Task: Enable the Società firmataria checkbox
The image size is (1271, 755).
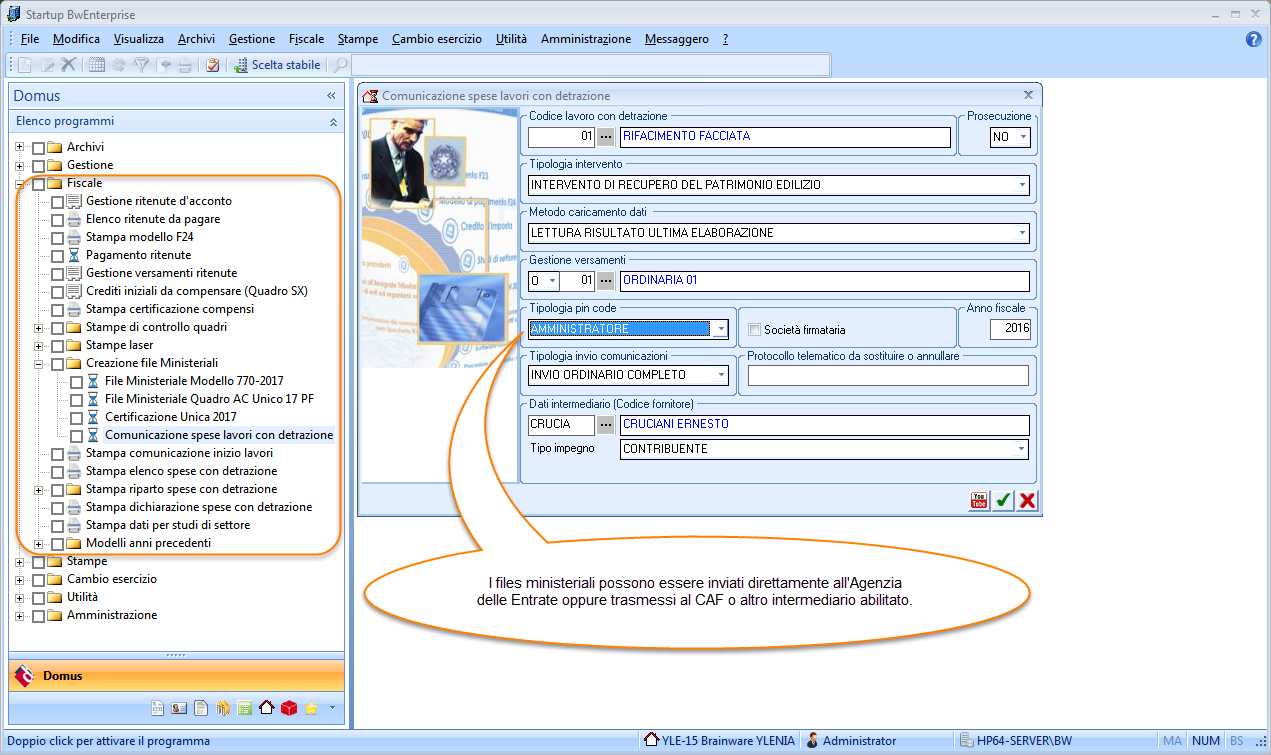Action: (x=756, y=329)
